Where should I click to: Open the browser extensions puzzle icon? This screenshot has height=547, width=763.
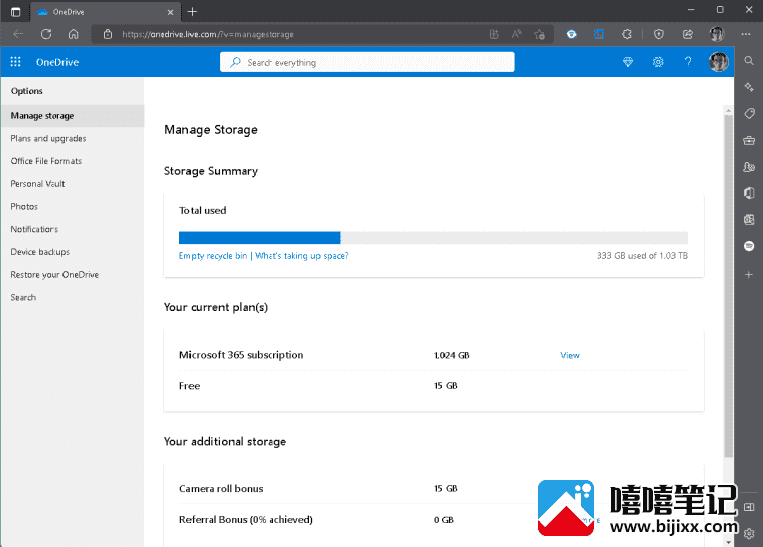[x=627, y=34]
